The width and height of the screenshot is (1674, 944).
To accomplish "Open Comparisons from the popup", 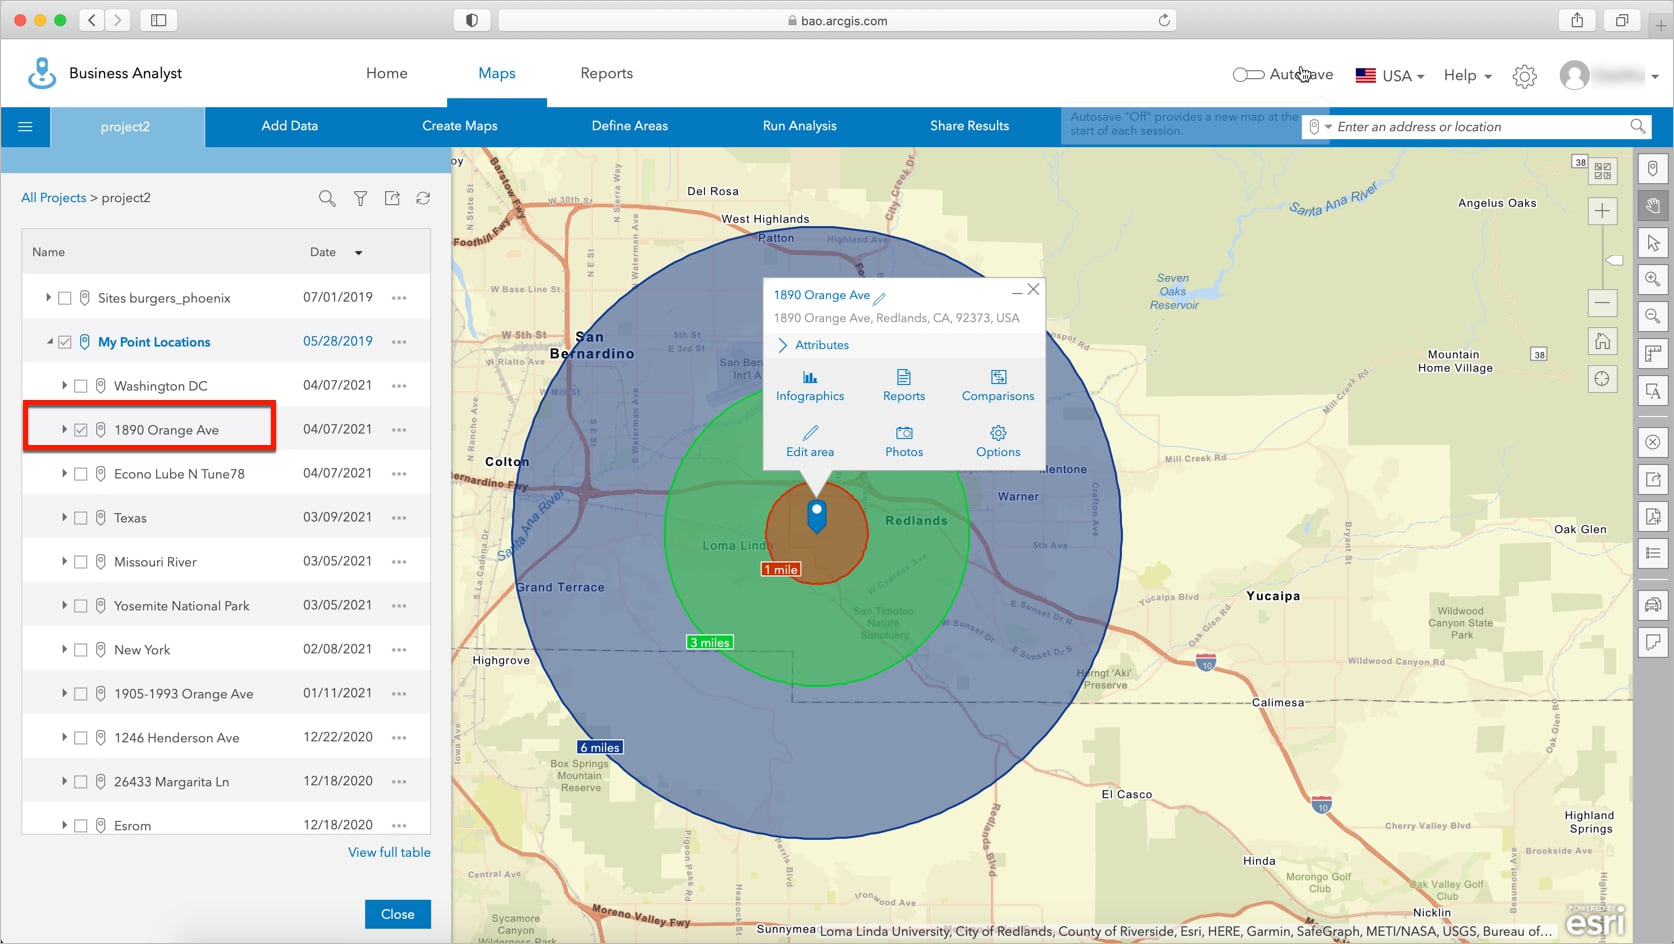I will point(997,385).
